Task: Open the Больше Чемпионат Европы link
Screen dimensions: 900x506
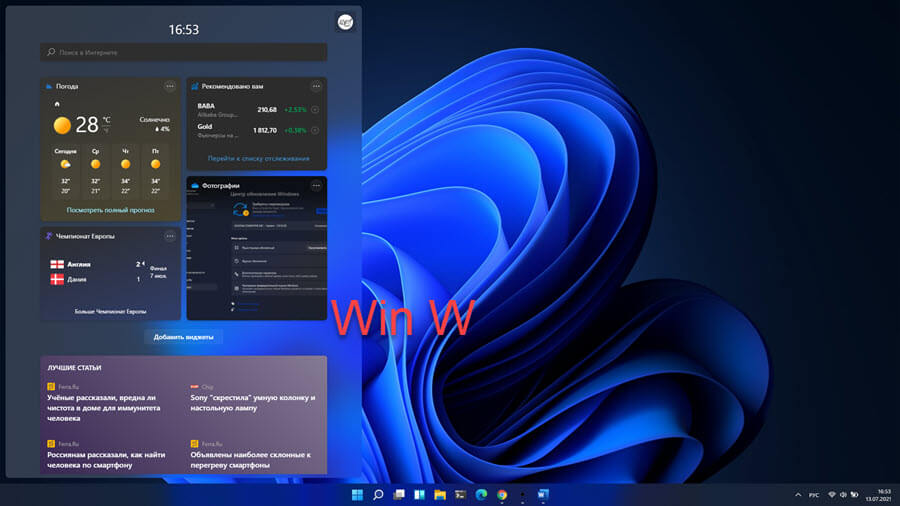Action: [110, 312]
